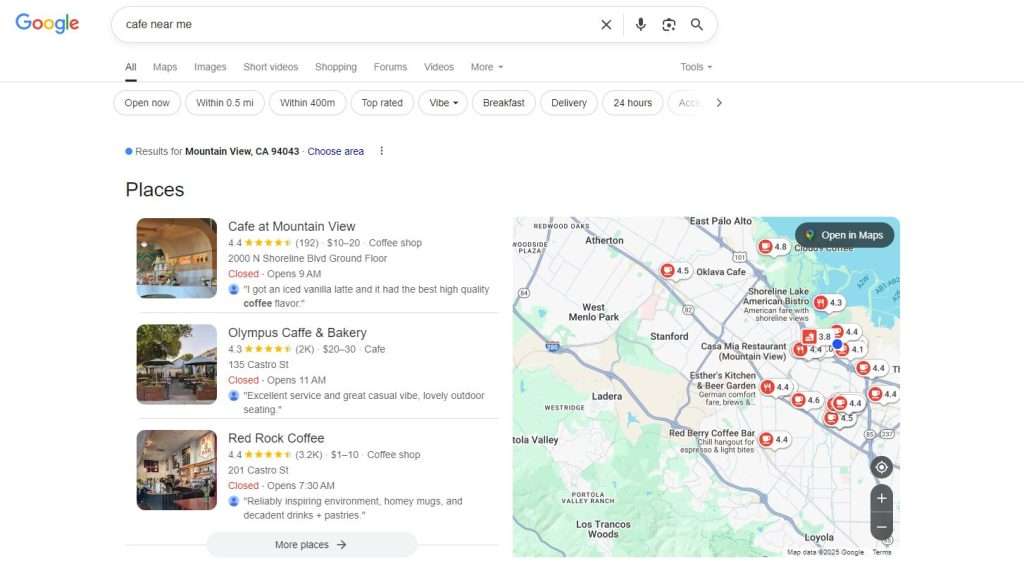Viewport: 1024px width, 577px height.
Task: Click the 3.8 rated map pin
Action: pos(816,337)
